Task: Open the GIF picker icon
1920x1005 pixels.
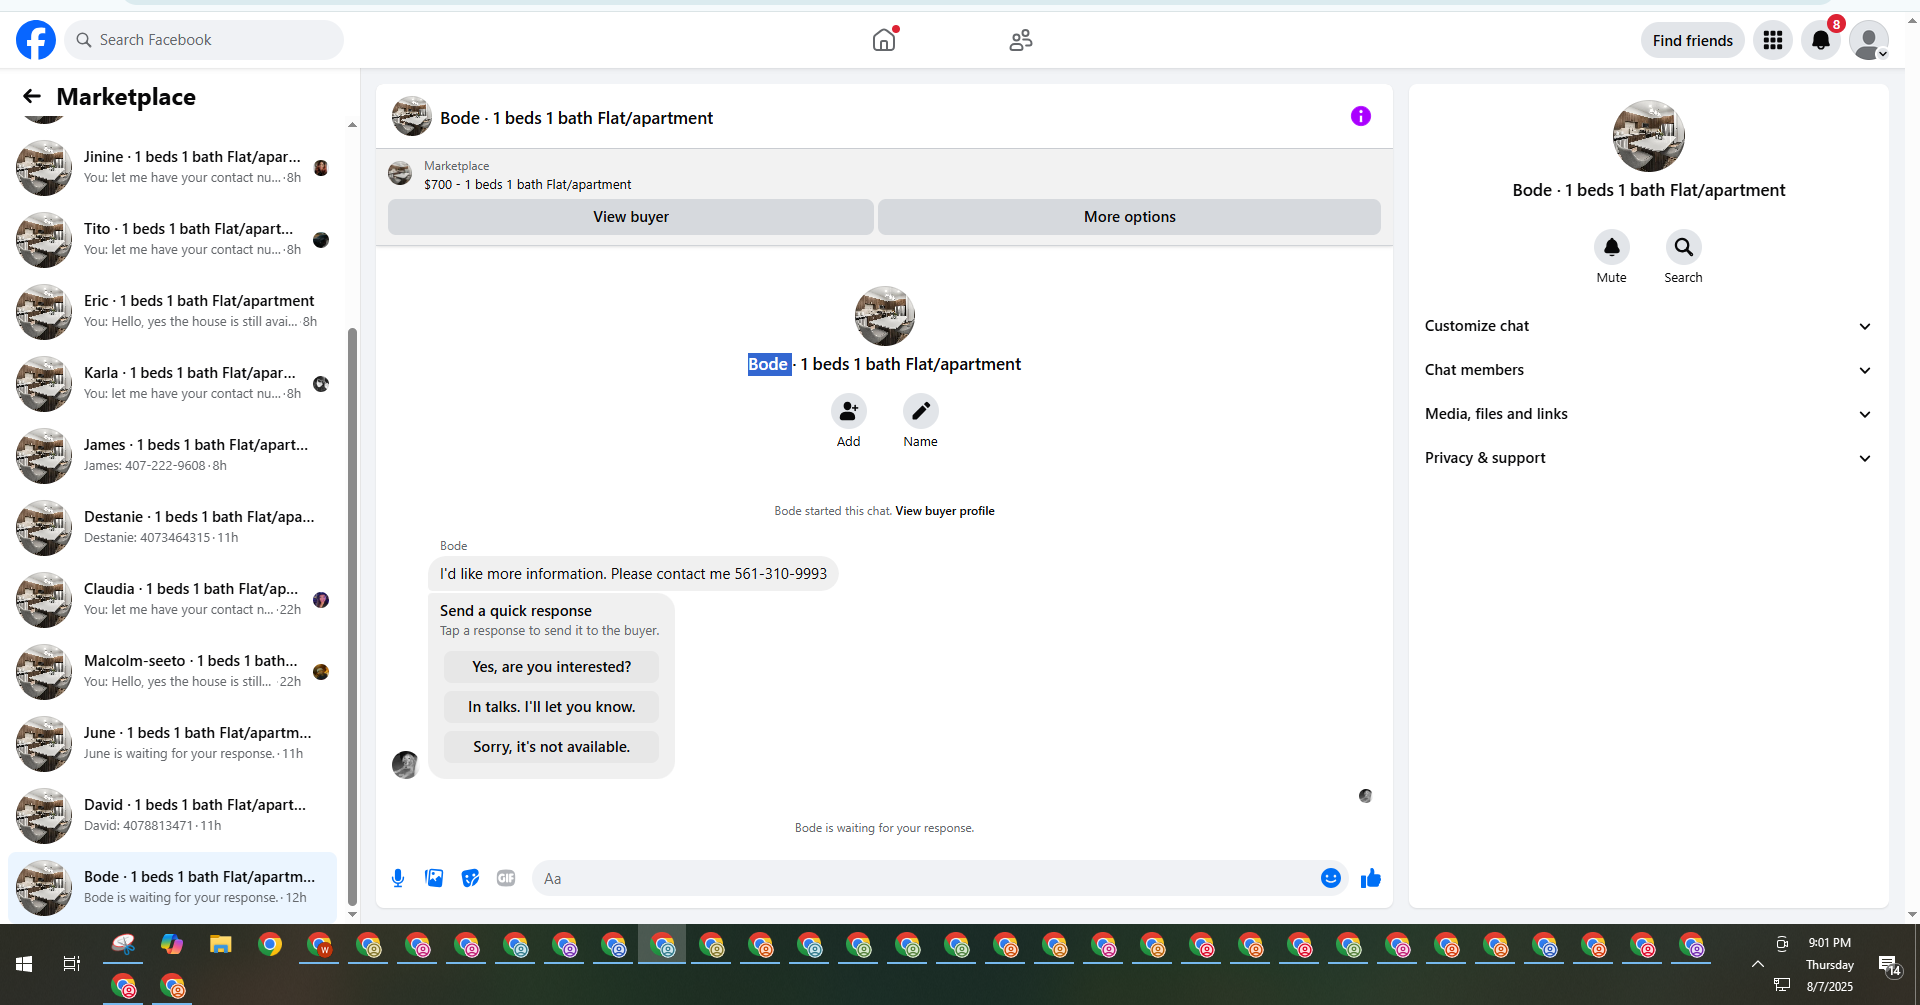Action: 506,878
